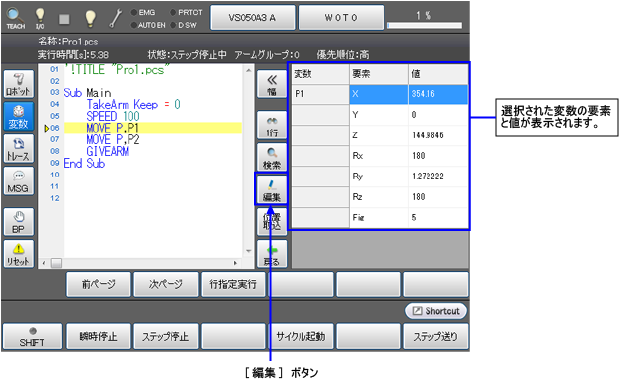Viewport: 619px width, 379px height.
Task: Toggle the stop square in top toolbar
Action: [x=64, y=19]
